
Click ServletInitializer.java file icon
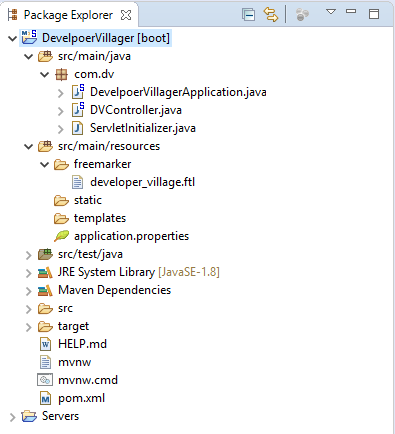click(x=77, y=128)
